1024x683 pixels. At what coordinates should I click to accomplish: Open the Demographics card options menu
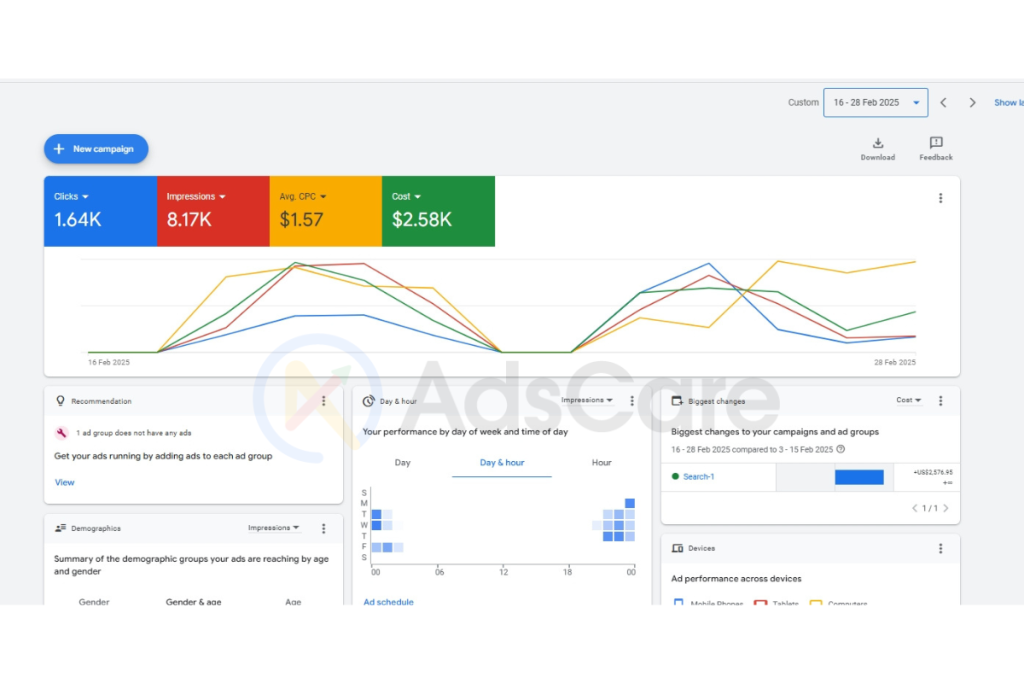323,528
